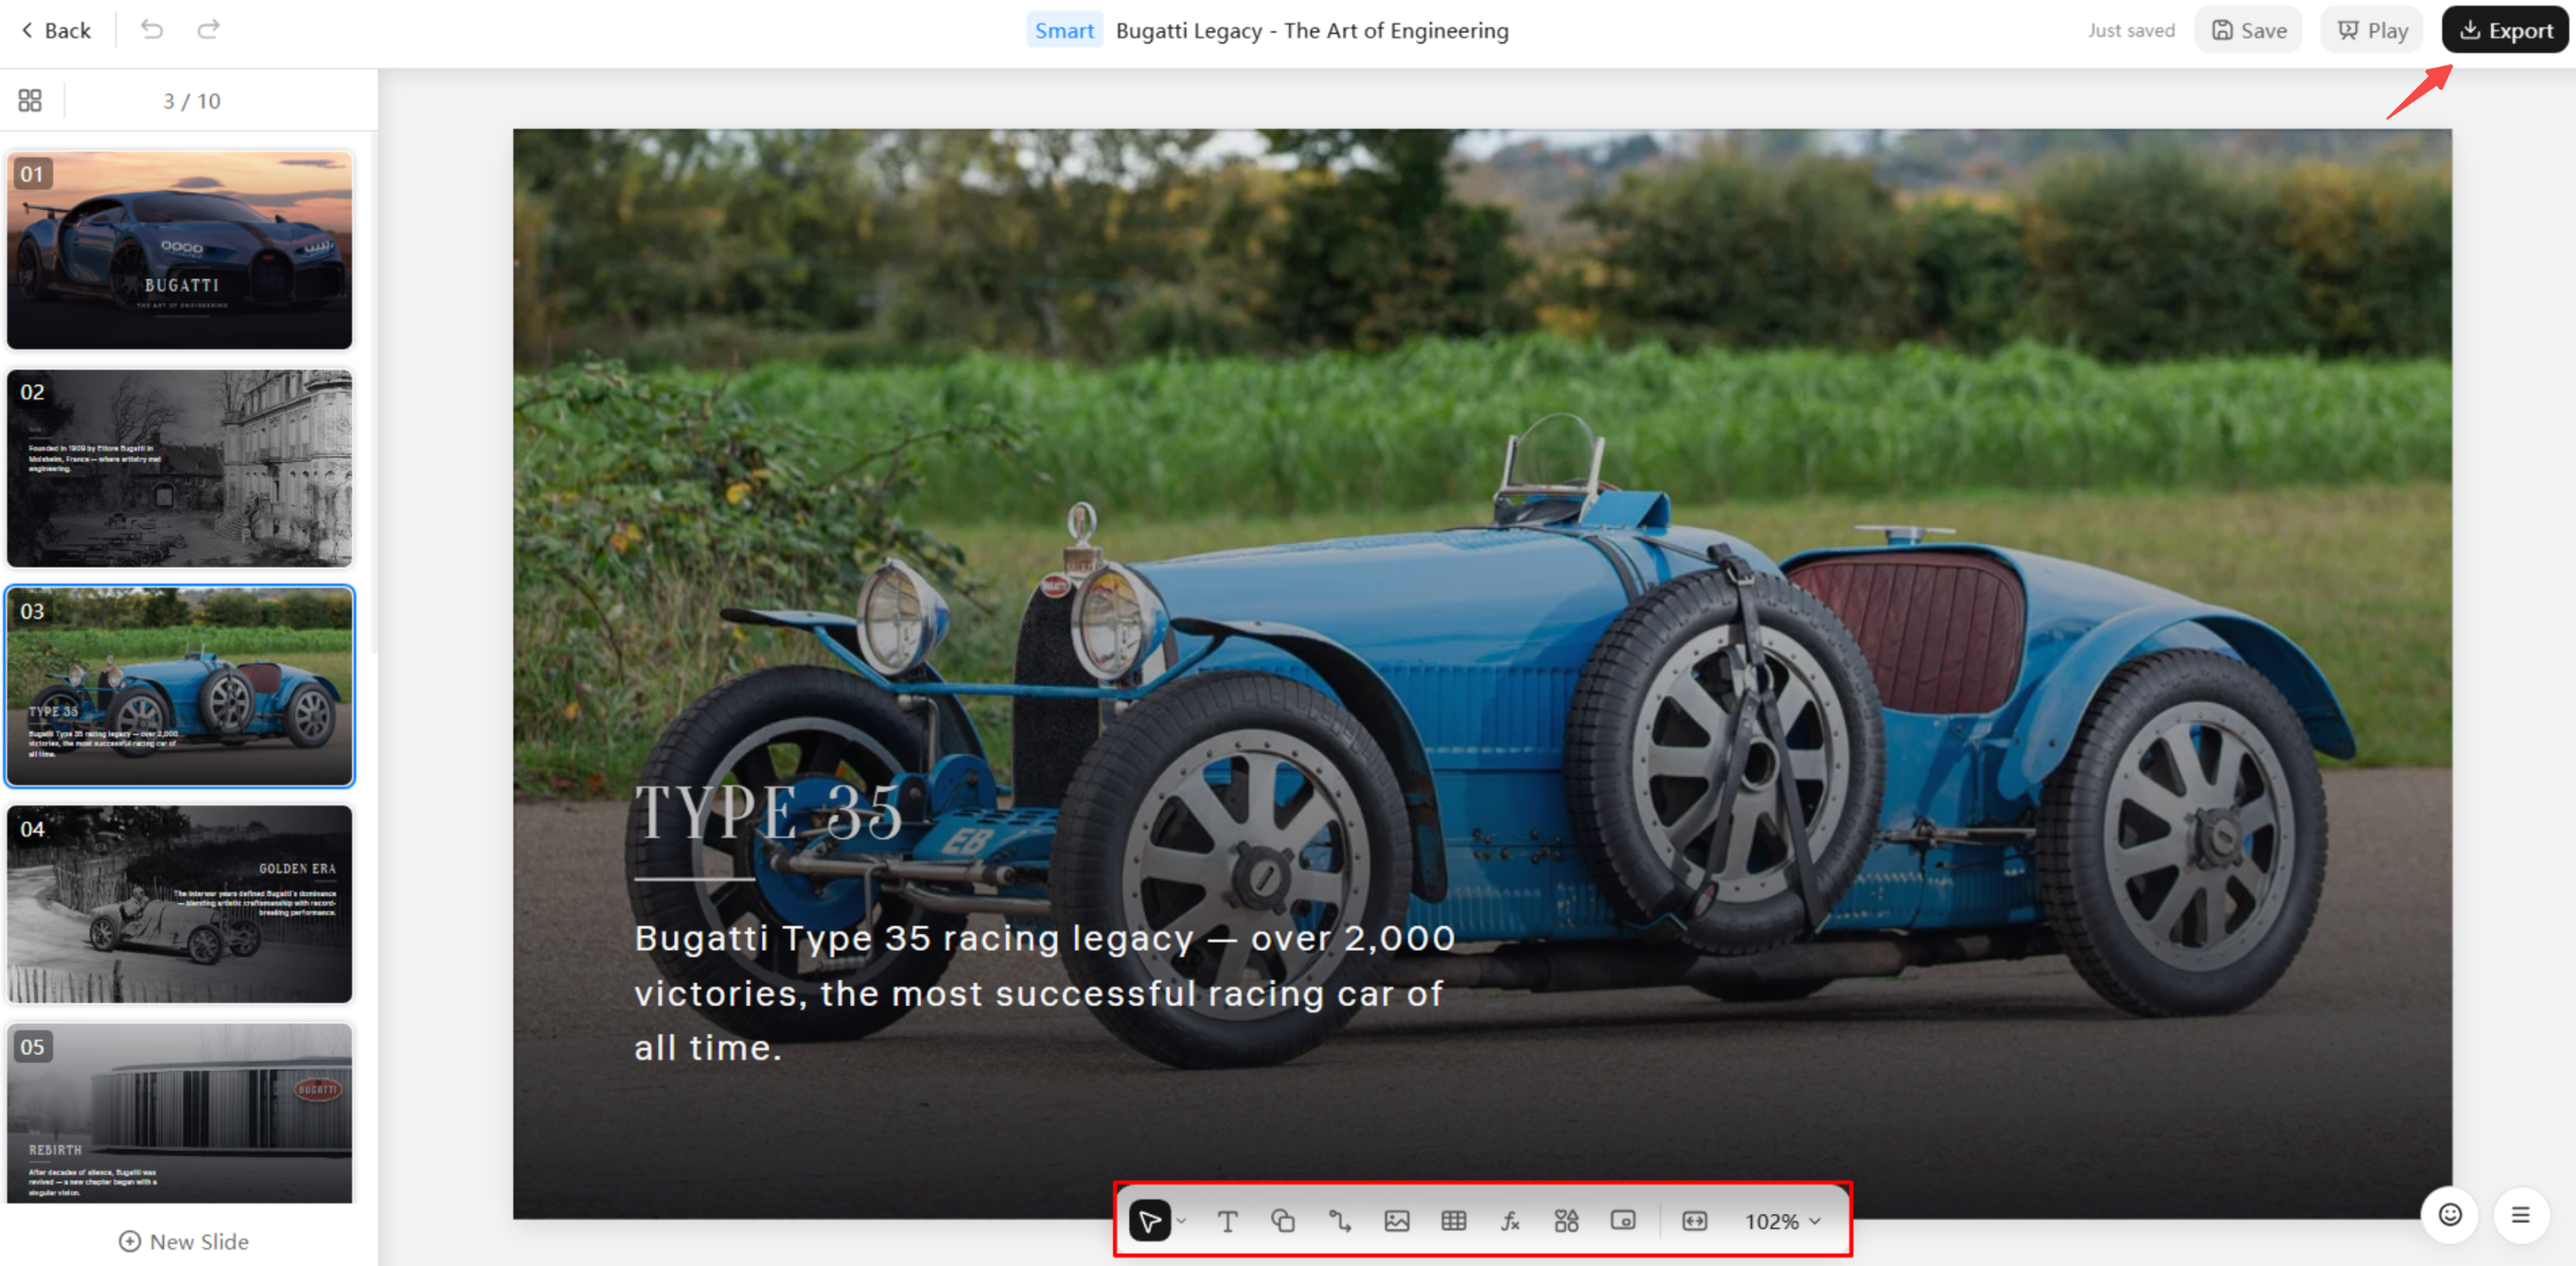Open the formula (fx) tool
Image resolution: width=2576 pixels, height=1266 pixels.
pos(1510,1221)
